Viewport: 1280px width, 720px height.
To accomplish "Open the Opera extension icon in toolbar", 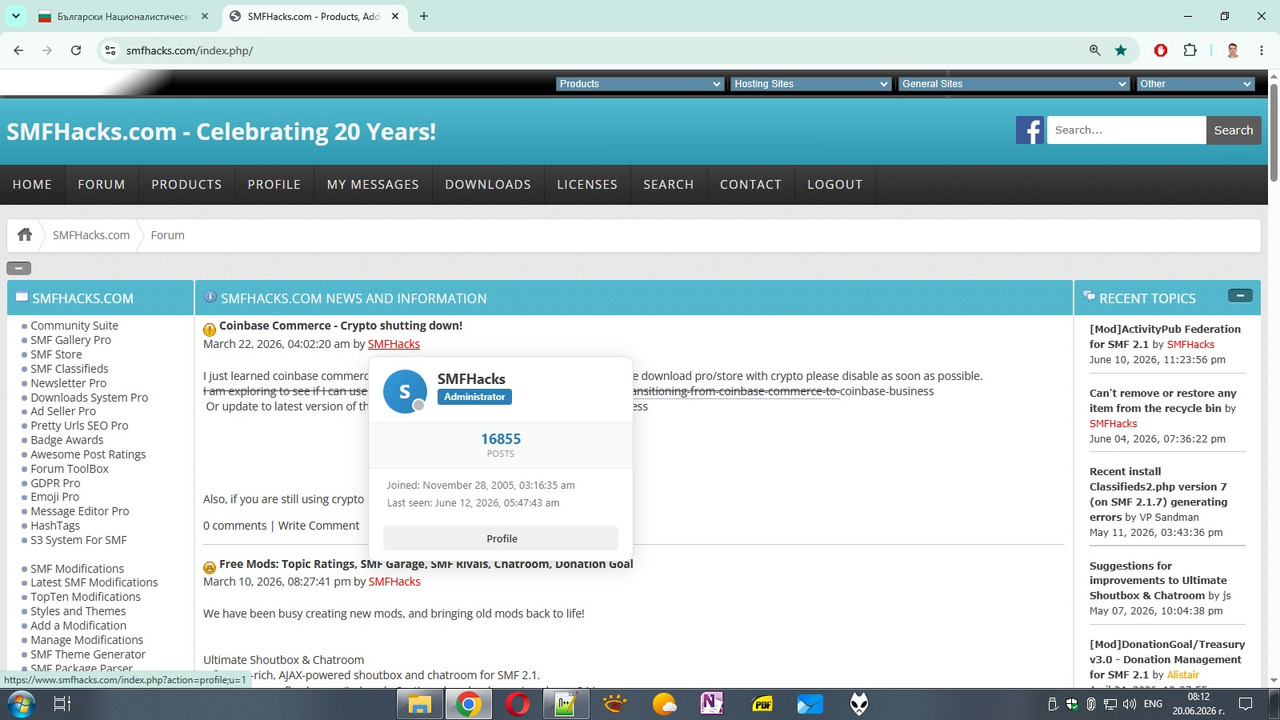I will 1161,50.
